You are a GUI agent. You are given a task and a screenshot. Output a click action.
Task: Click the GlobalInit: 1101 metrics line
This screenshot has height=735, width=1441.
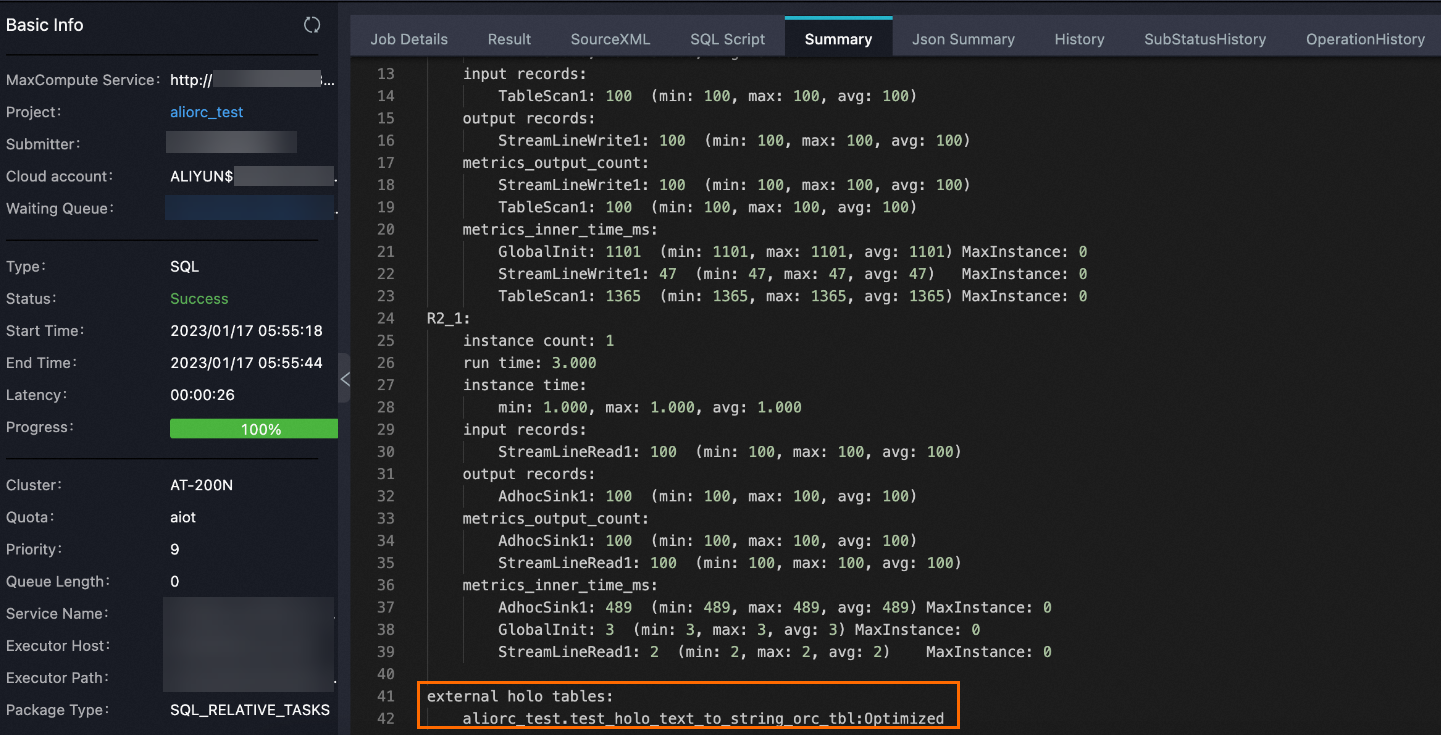click(x=792, y=252)
